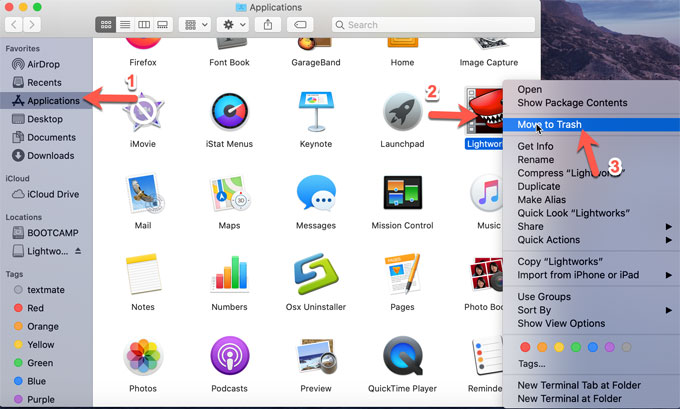
Task: Select Show Package Contents menu item
Action: point(572,103)
